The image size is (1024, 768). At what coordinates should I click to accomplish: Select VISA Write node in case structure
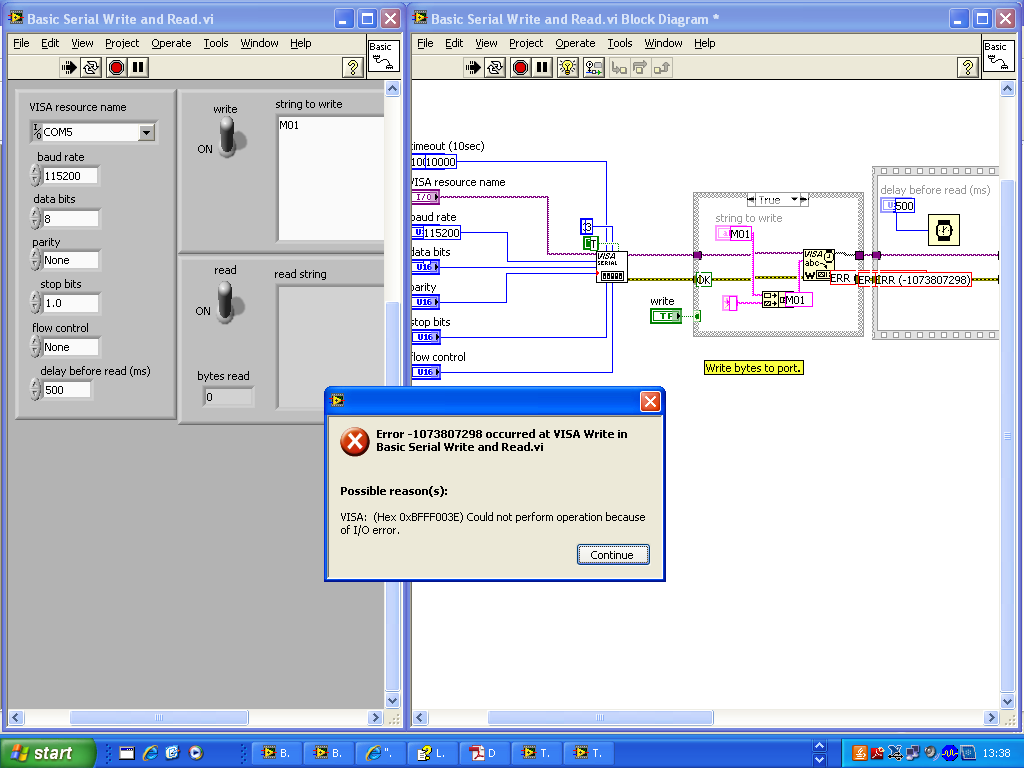tap(818, 265)
